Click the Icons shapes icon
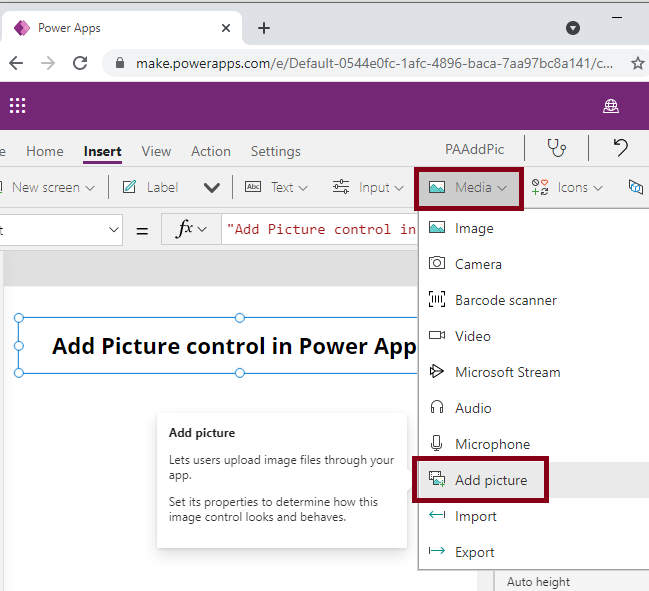This screenshot has width=649, height=591. pyautogui.click(x=540, y=187)
